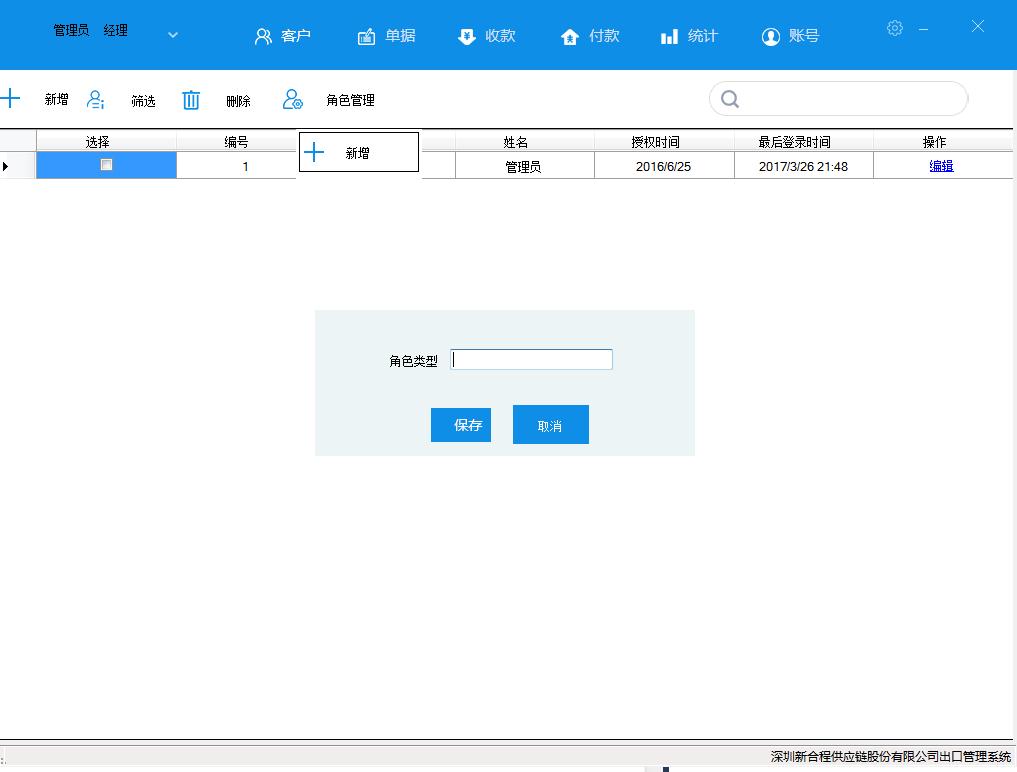Viewport: 1017px width, 772px height.
Task: Switch to the 客户 menu label
Action: (296, 36)
